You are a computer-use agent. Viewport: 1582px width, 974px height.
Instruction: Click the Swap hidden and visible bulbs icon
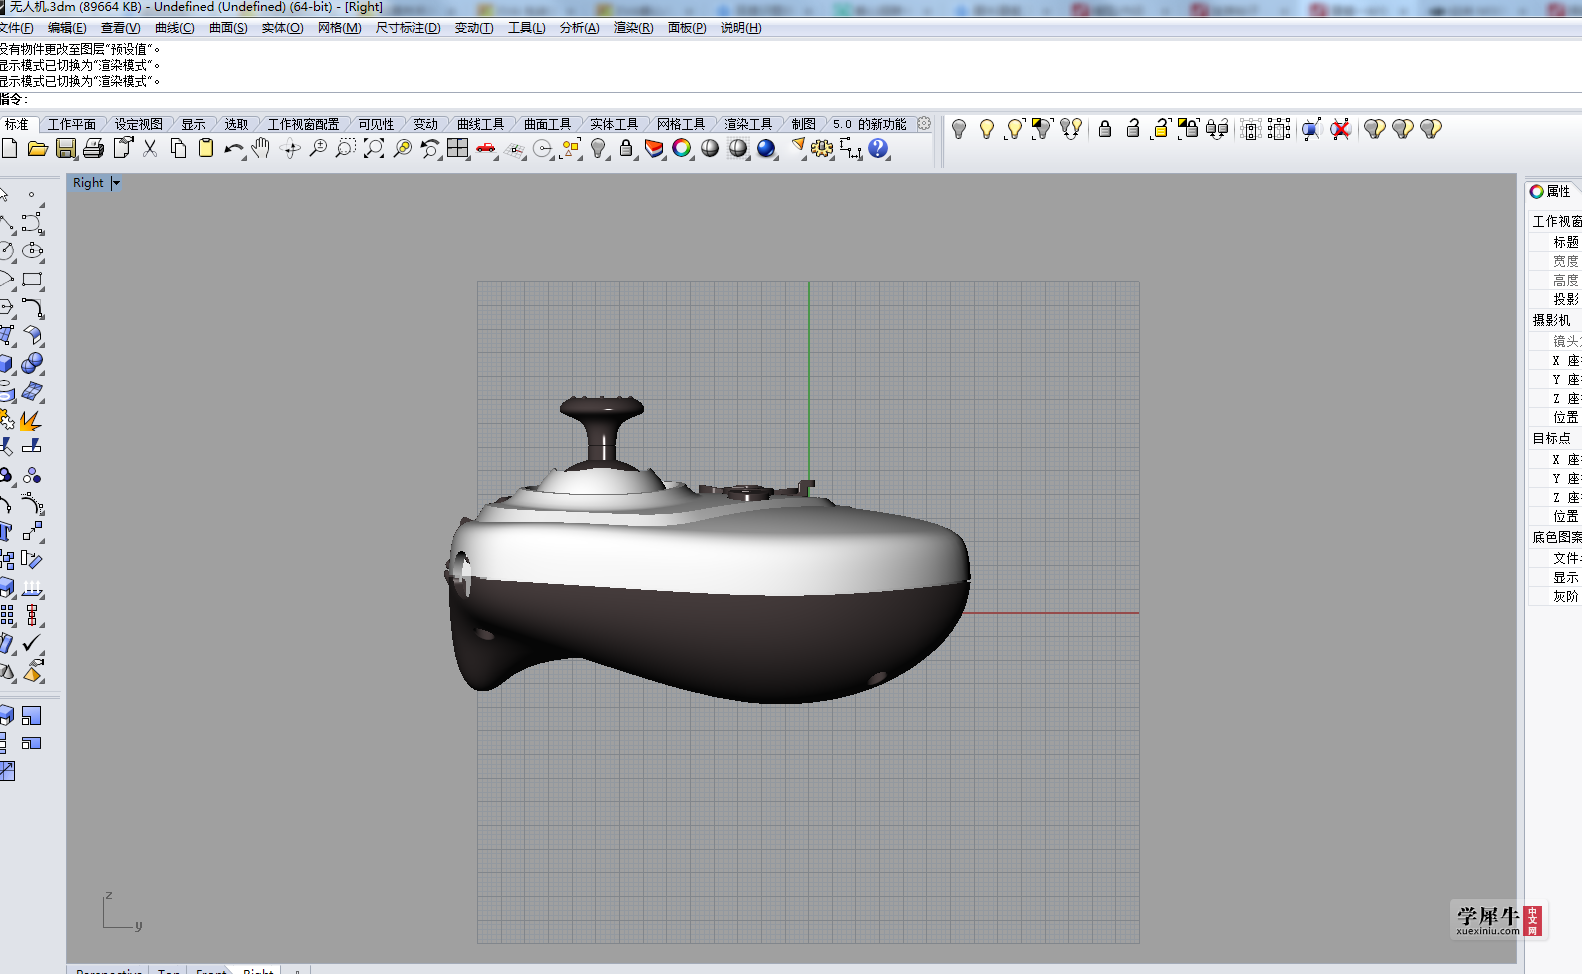[1071, 129]
